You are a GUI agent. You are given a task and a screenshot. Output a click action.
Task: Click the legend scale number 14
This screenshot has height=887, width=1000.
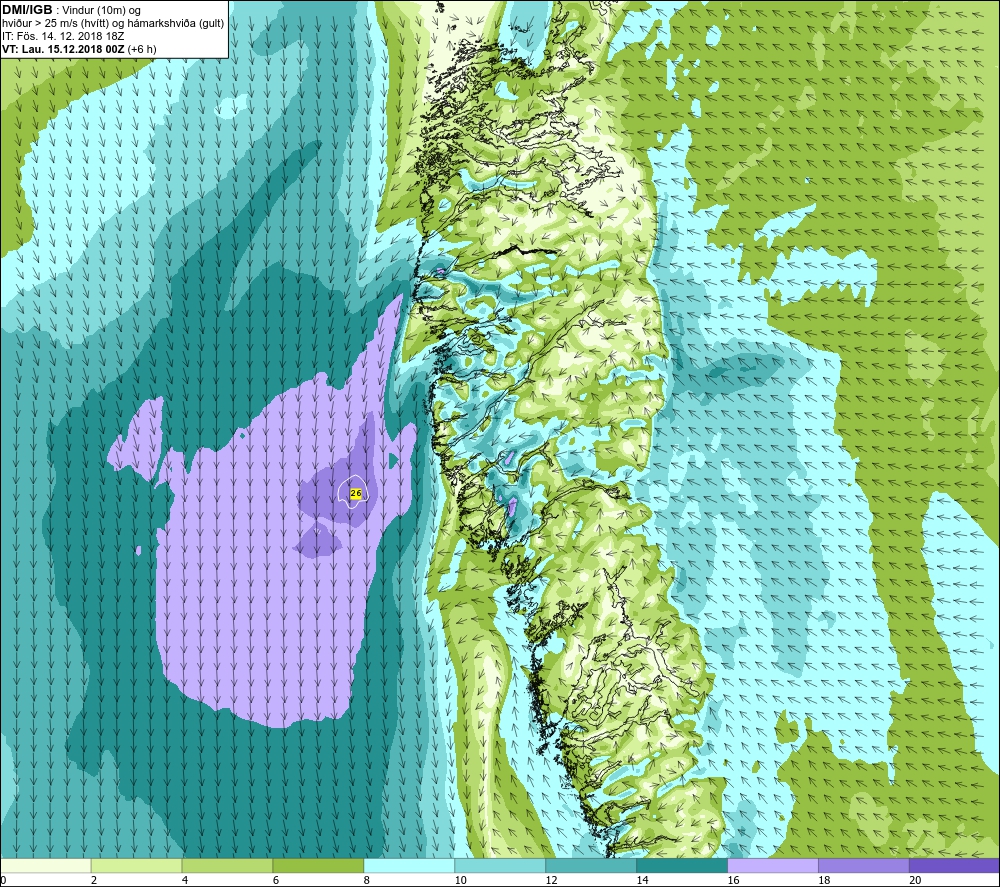(642, 880)
